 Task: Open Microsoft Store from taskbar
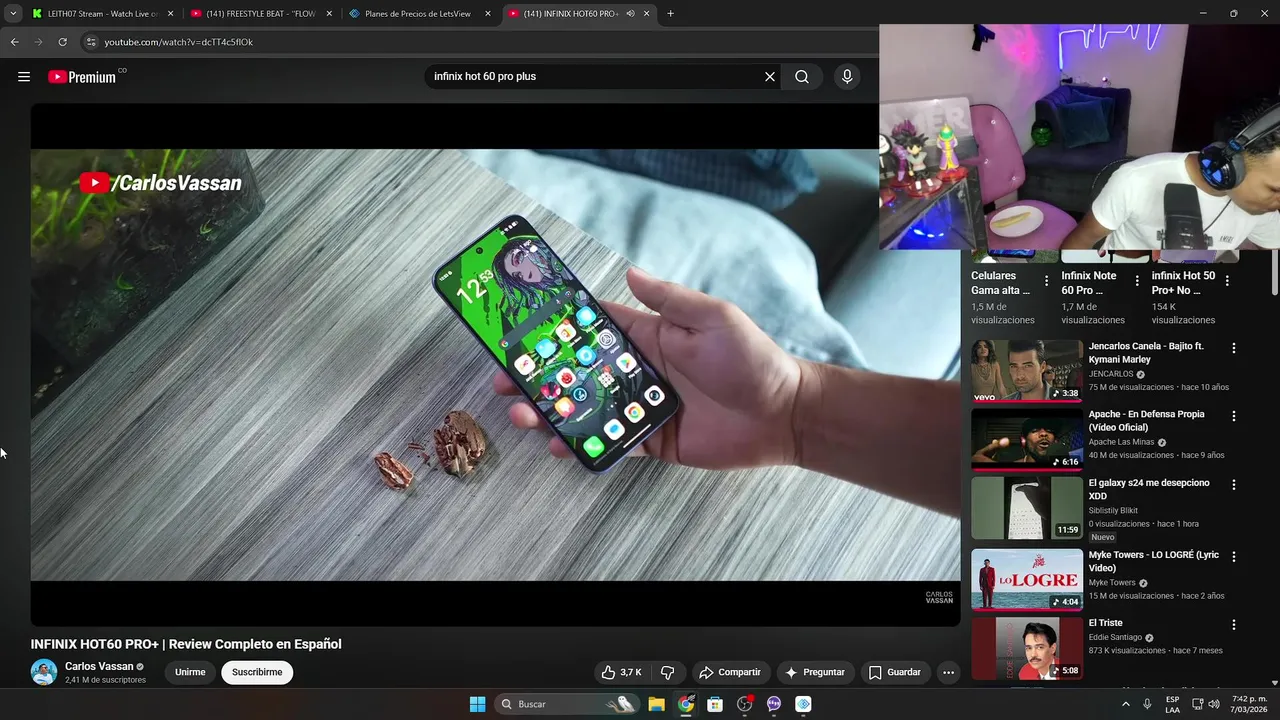pyautogui.click(x=715, y=704)
